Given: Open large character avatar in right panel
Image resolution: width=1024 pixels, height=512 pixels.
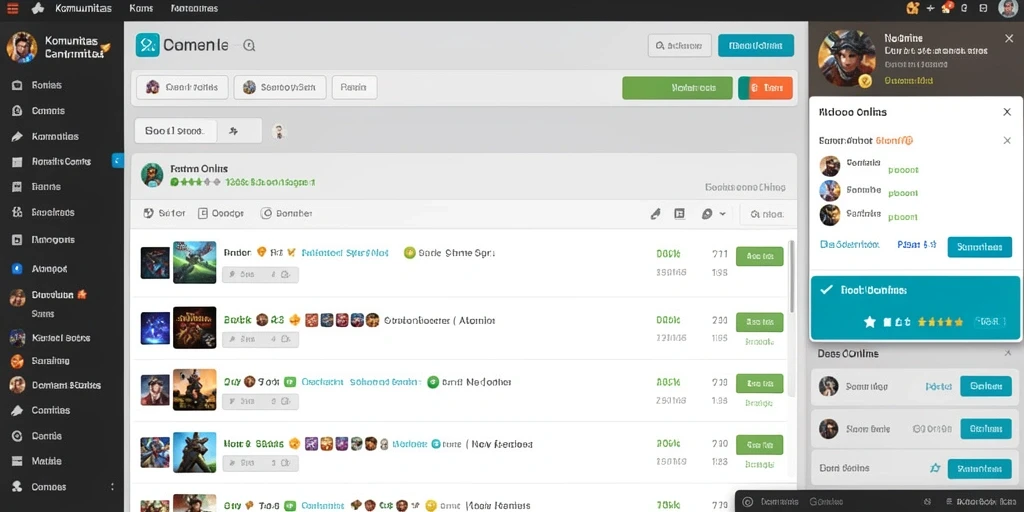Looking at the screenshot, I should (846, 59).
